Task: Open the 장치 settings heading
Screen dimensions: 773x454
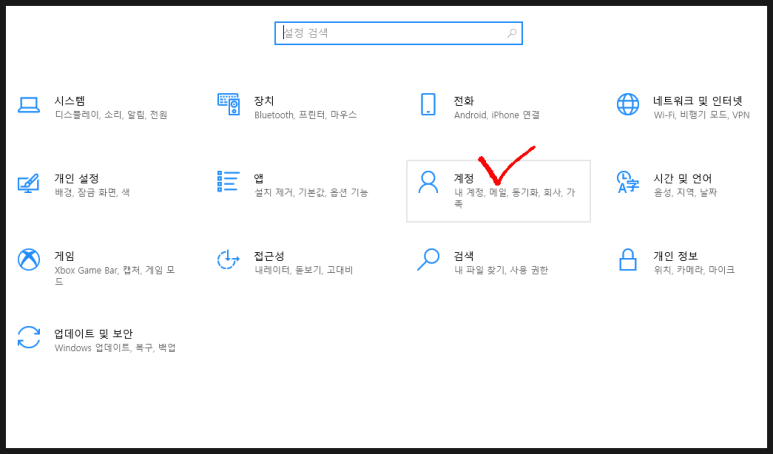Action: (x=264, y=101)
